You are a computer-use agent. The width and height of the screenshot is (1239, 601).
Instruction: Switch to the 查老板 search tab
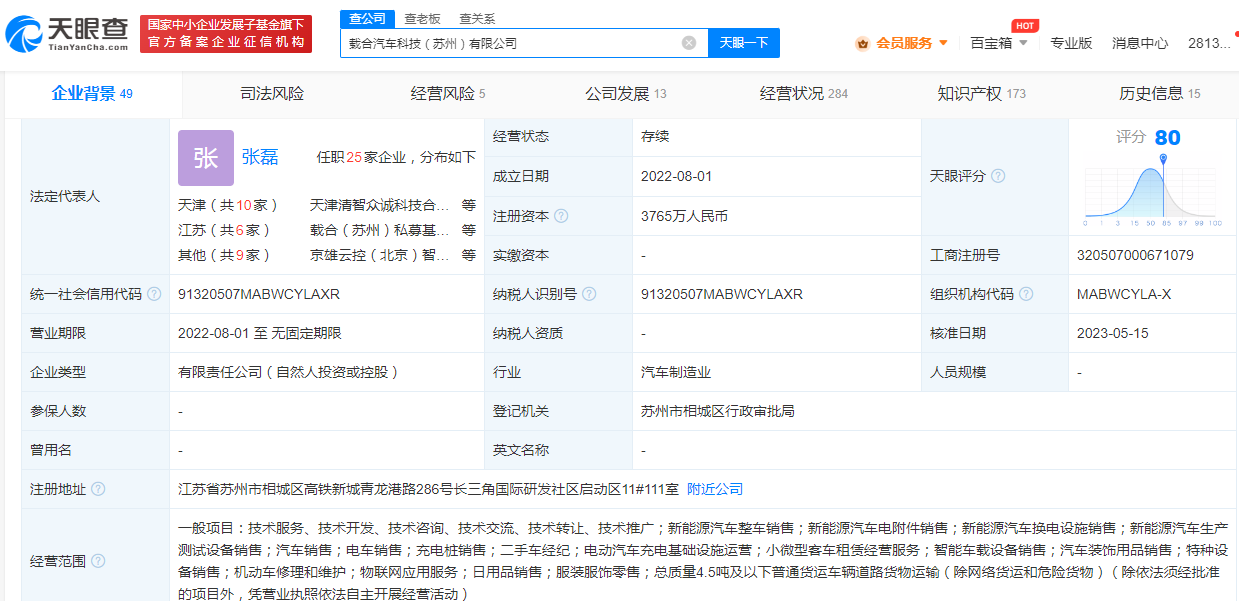[421, 19]
